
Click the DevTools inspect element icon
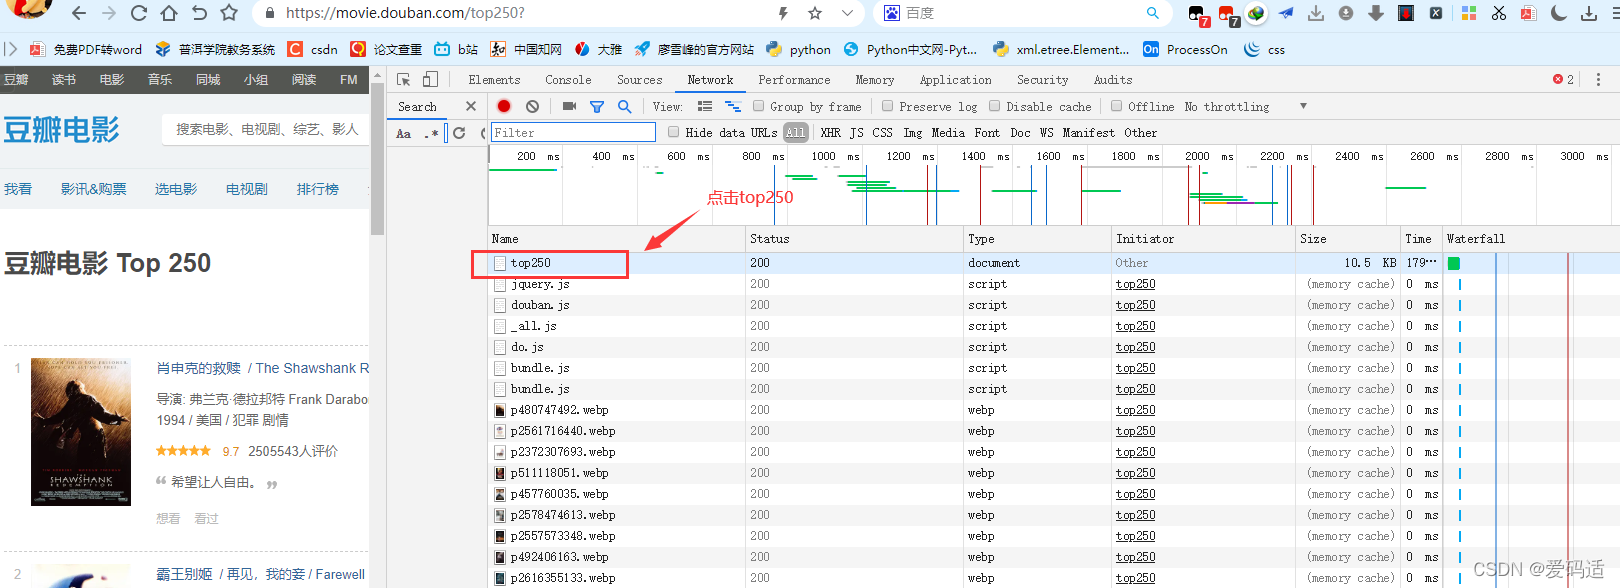pos(404,79)
